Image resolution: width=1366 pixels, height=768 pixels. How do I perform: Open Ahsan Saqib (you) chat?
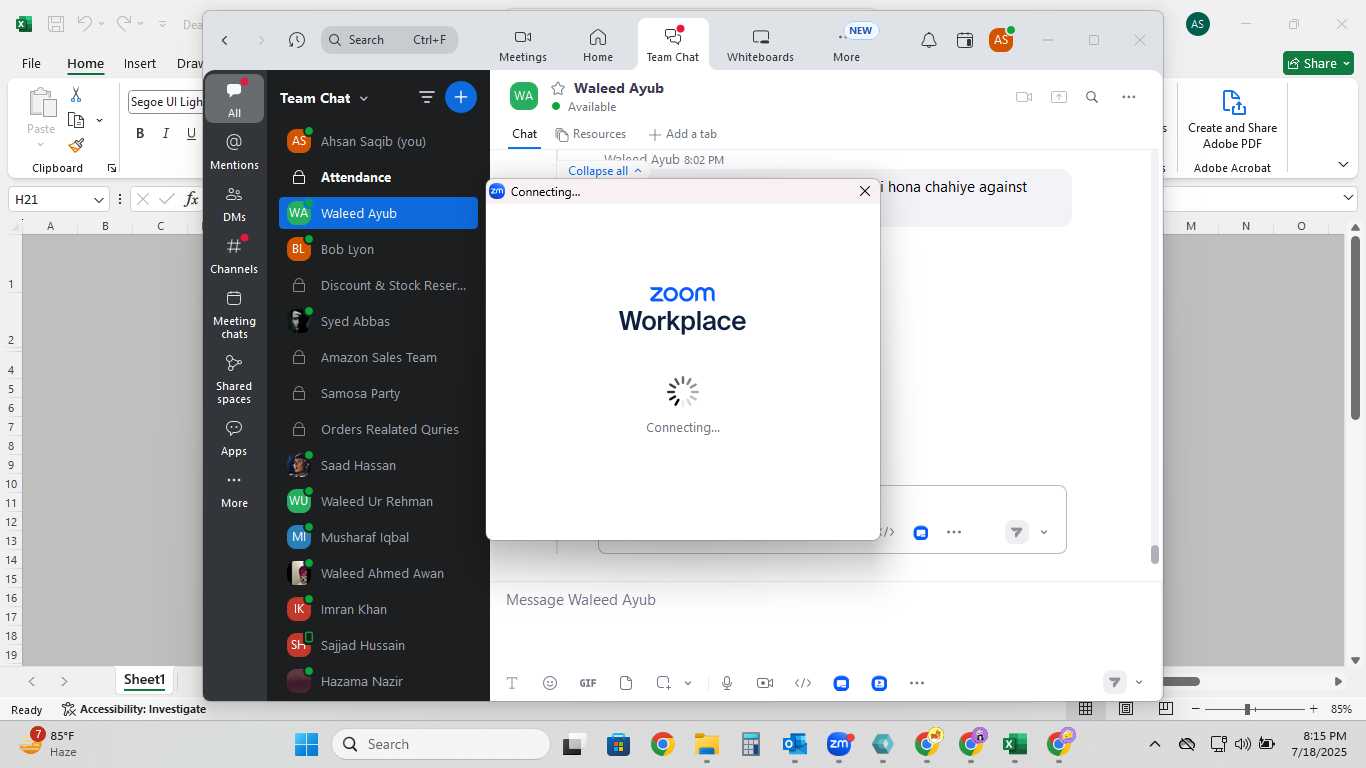(378, 141)
